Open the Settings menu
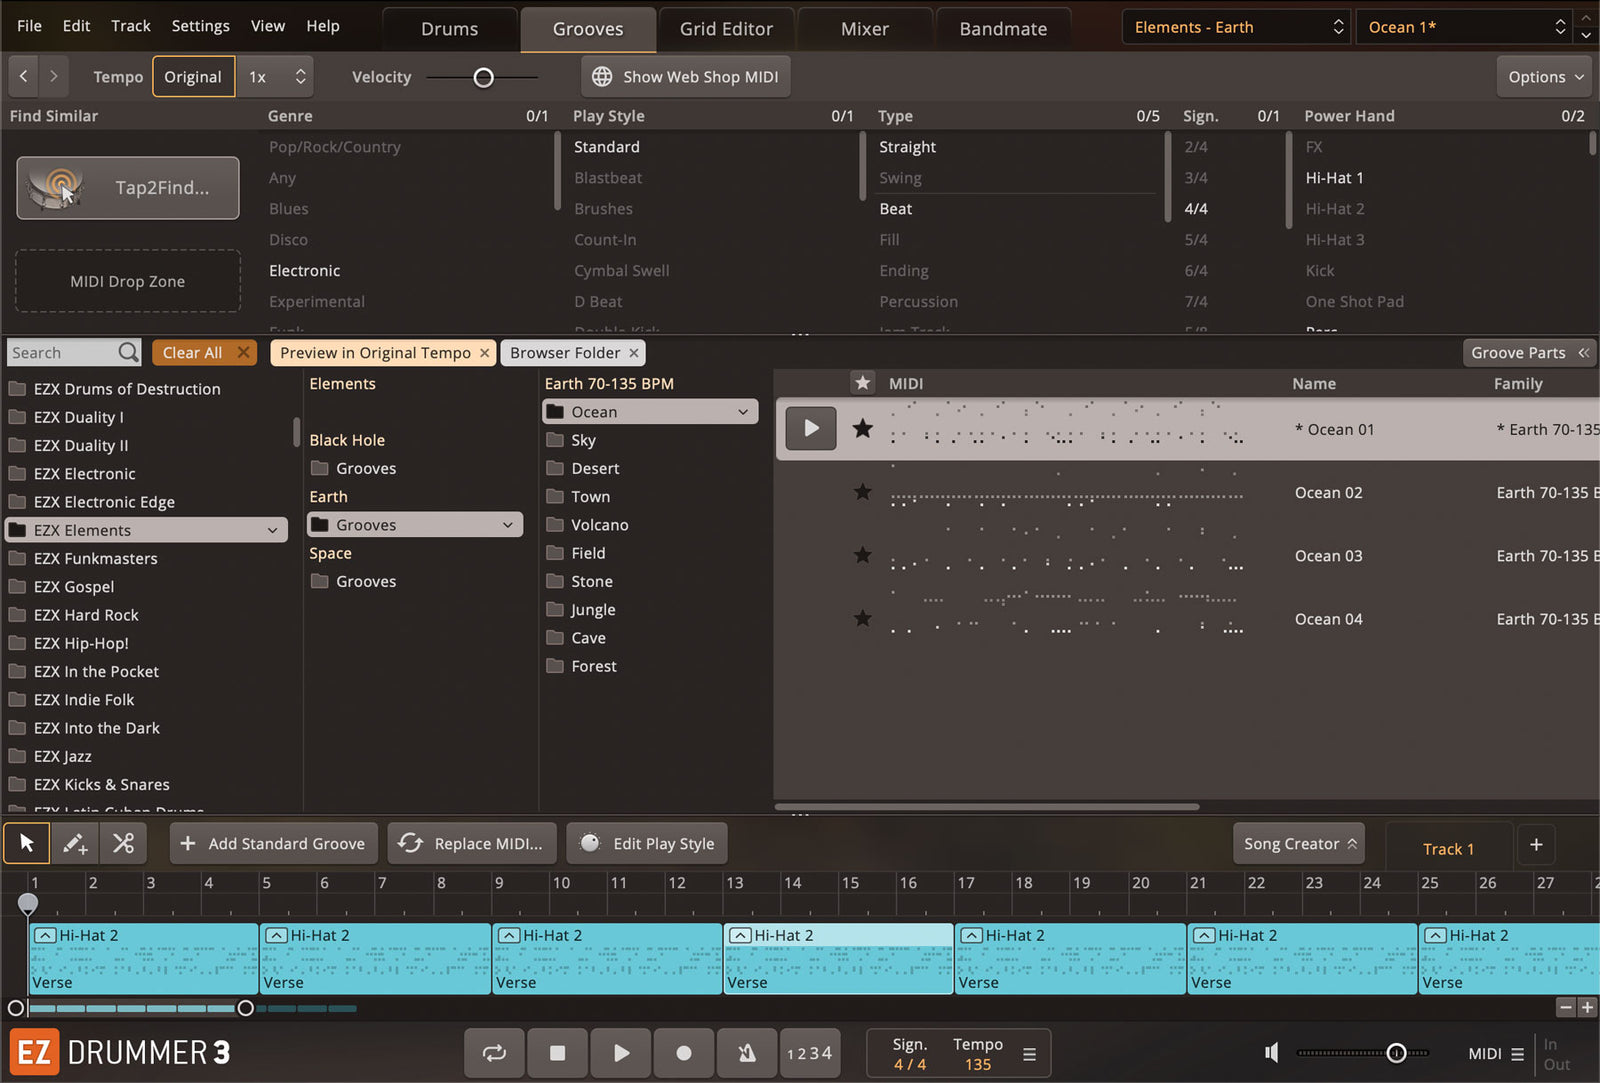 [x=200, y=26]
